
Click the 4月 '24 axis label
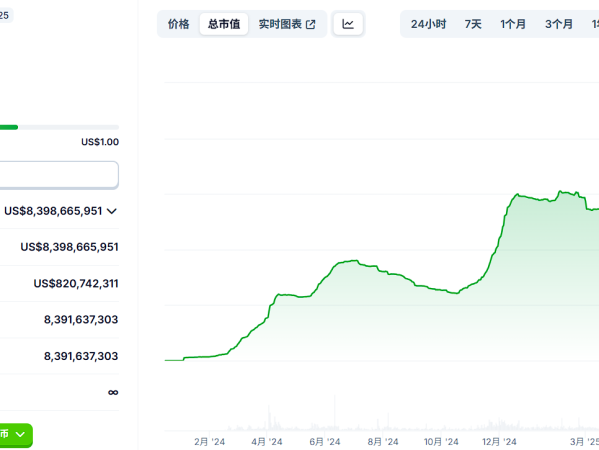point(267,442)
